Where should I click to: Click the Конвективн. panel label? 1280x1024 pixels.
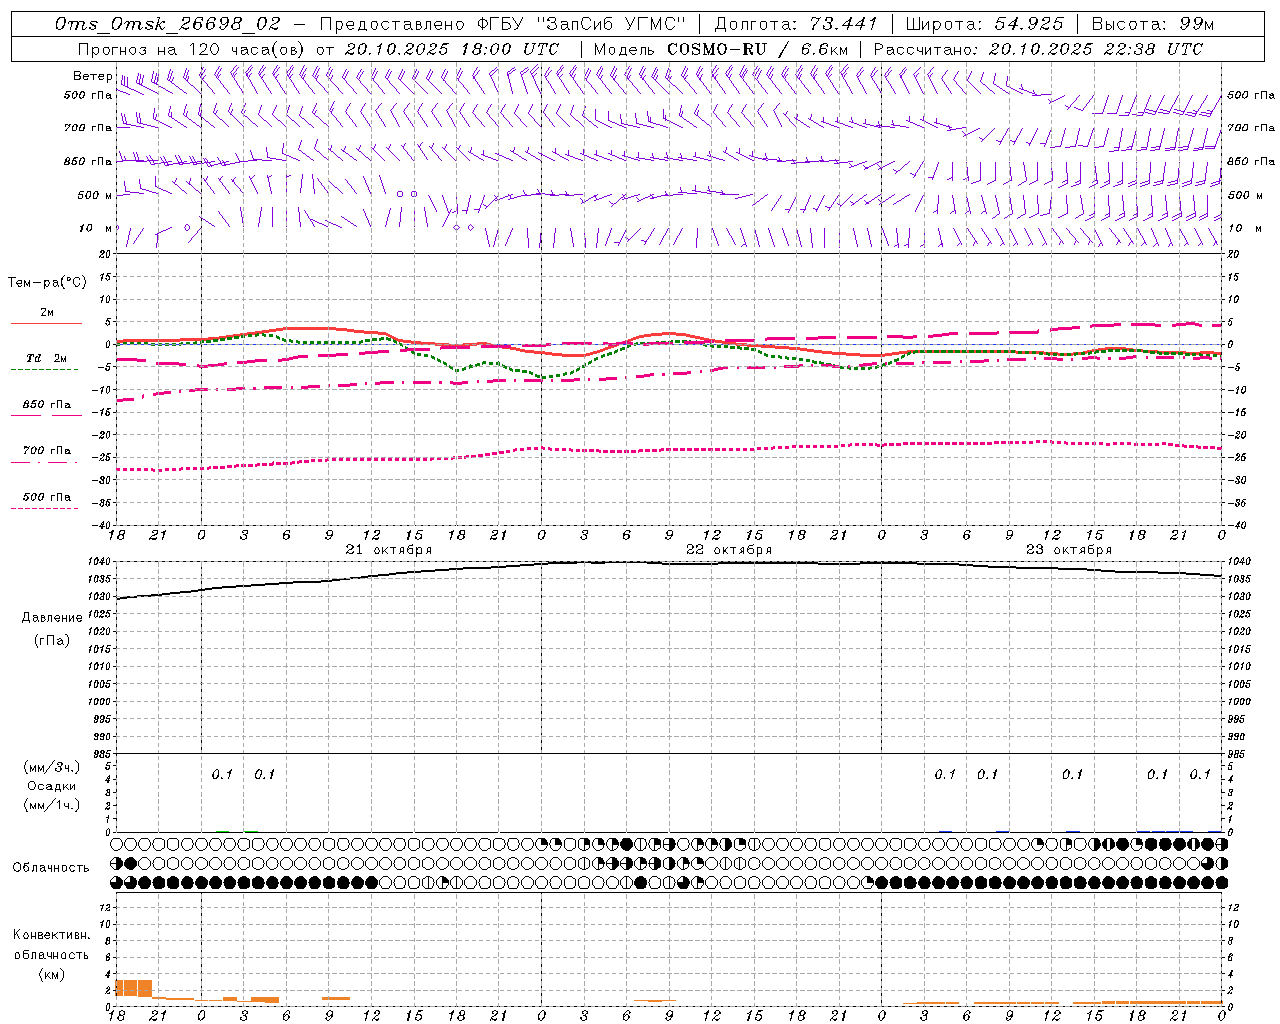click(x=51, y=935)
